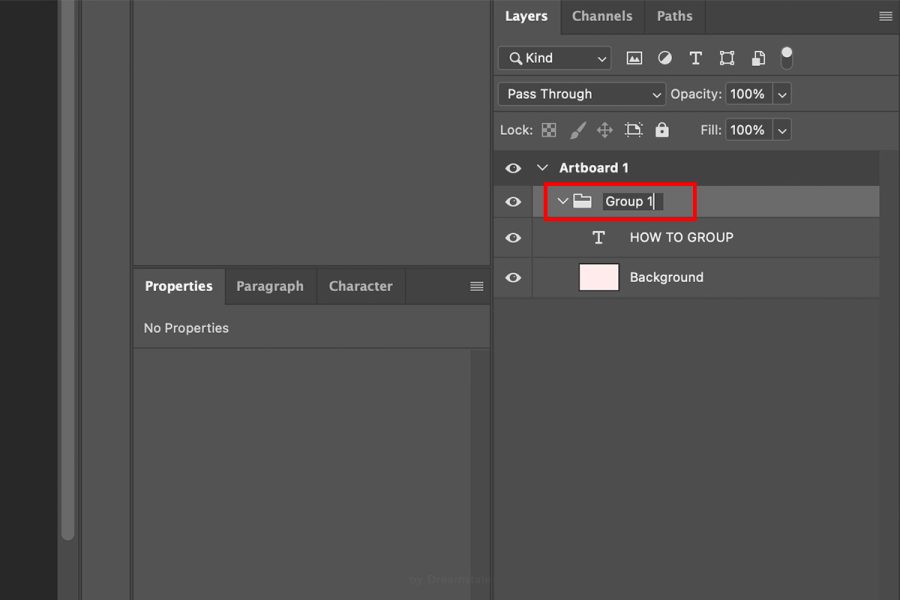
Task: Turn off the layer filtering toggle switch
Action: [787, 58]
